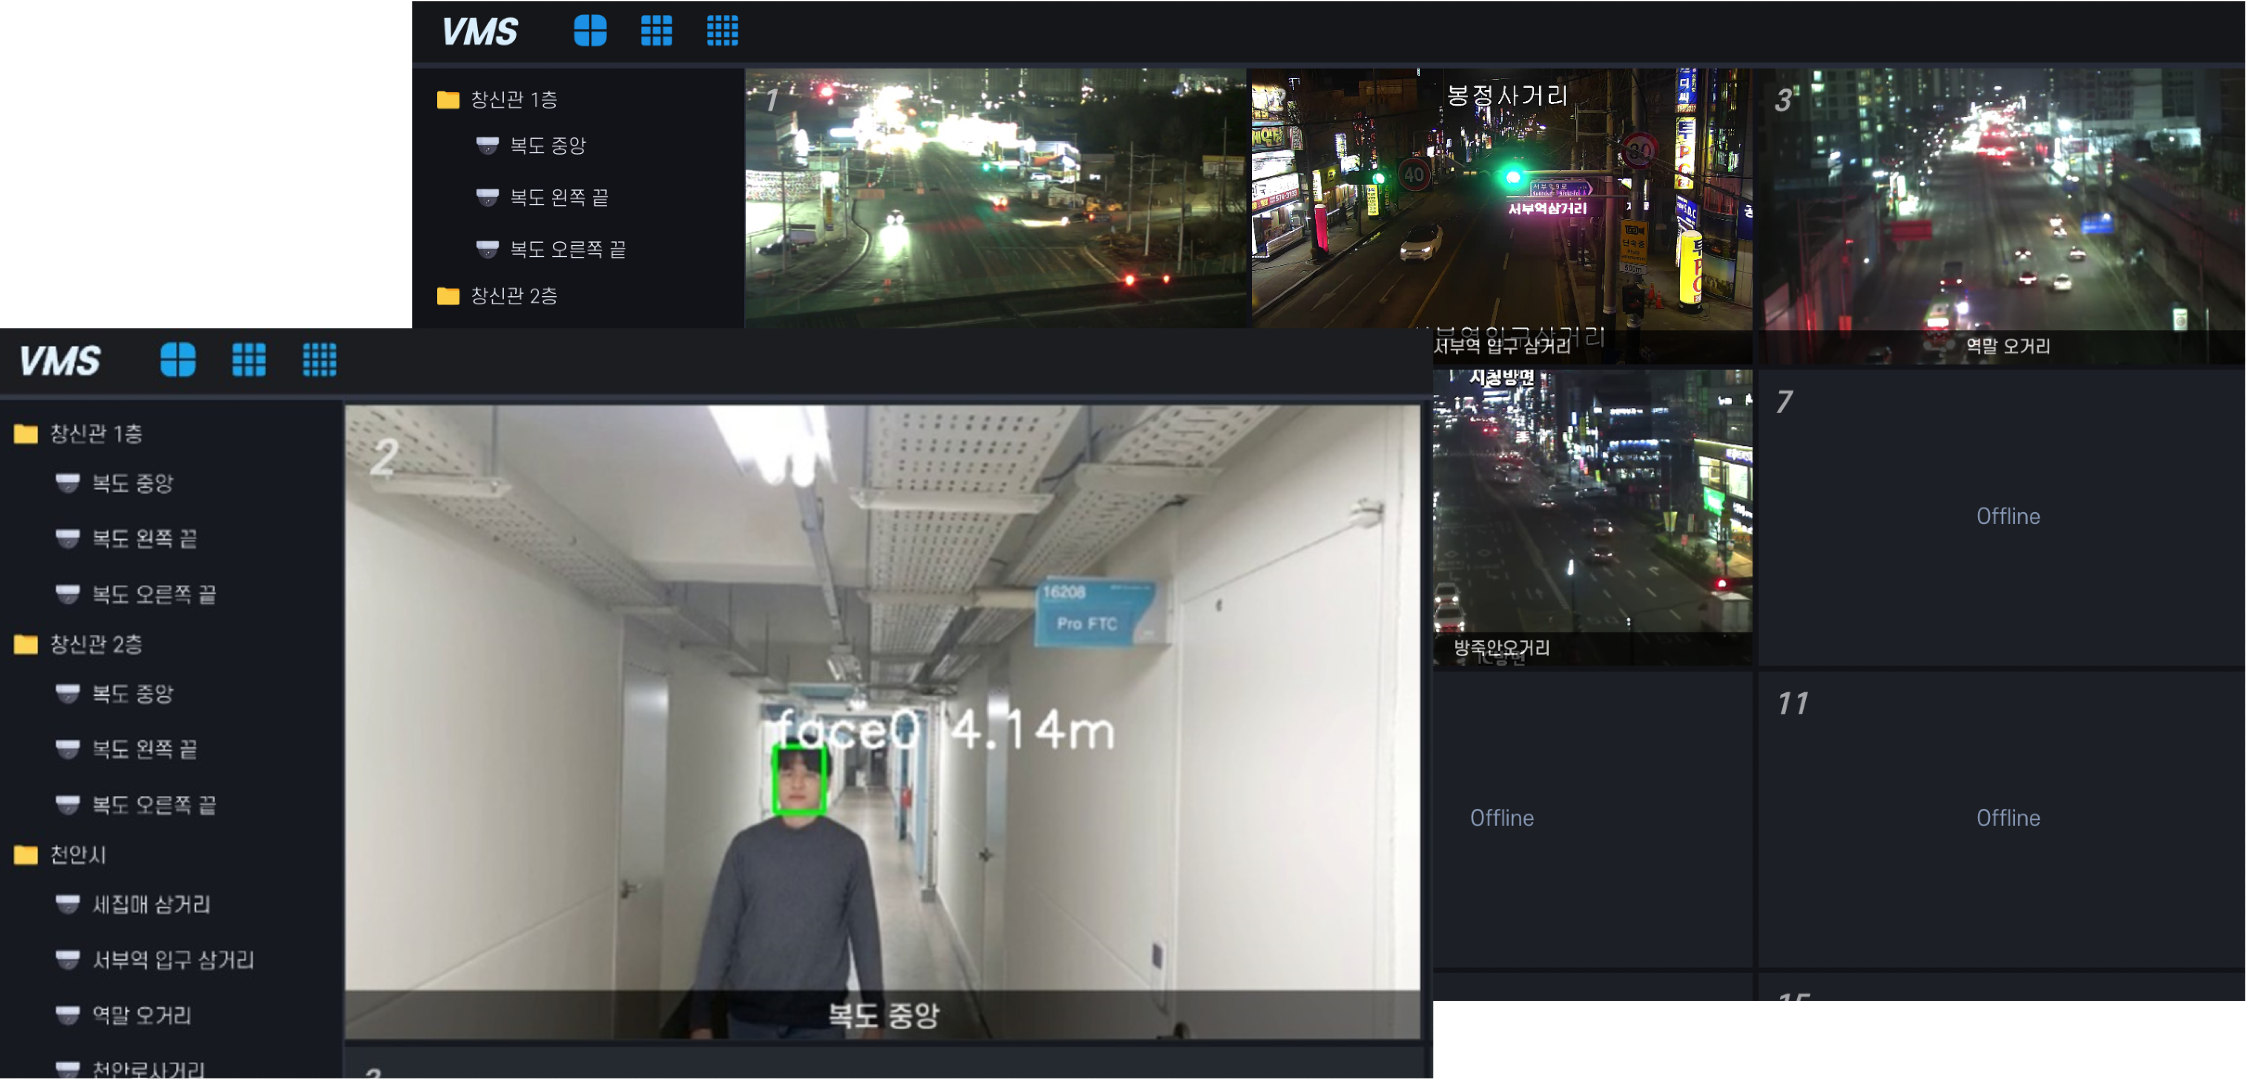Select the 역말 오거리 camera in the tree
The height and width of the screenshot is (1079, 2247).
(141, 1015)
